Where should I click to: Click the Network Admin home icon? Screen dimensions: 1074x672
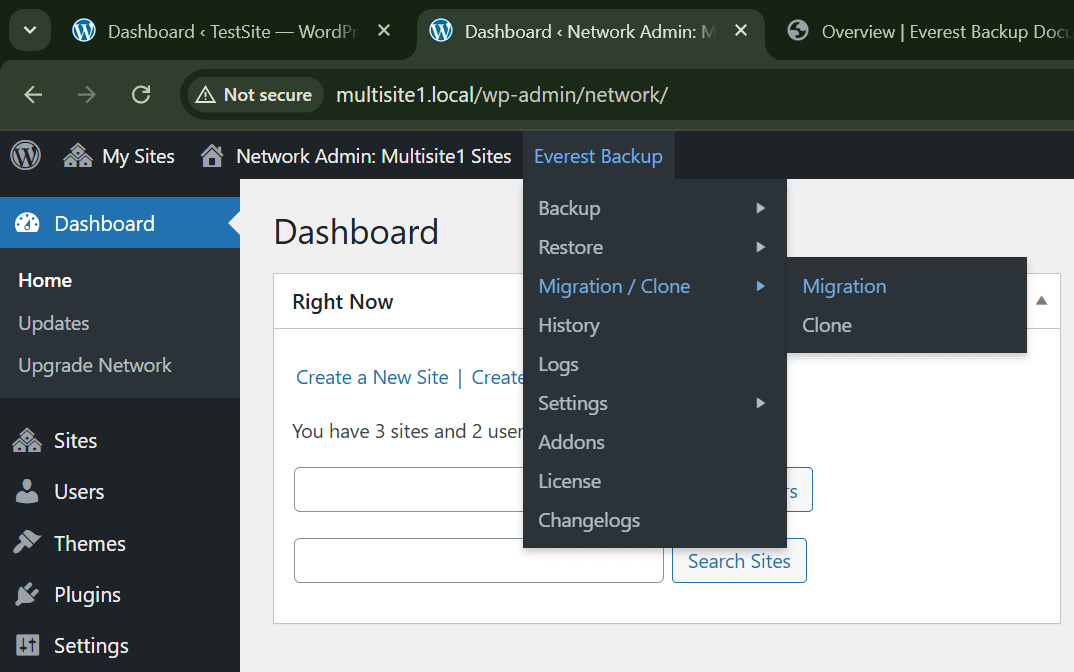point(211,156)
